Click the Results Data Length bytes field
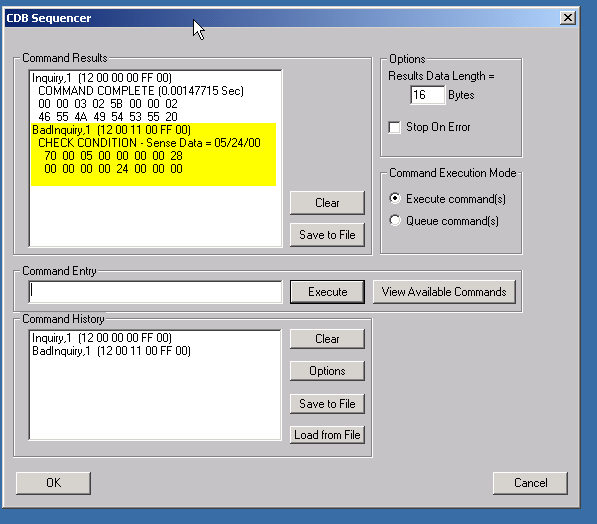597x524 pixels. click(x=428, y=95)
